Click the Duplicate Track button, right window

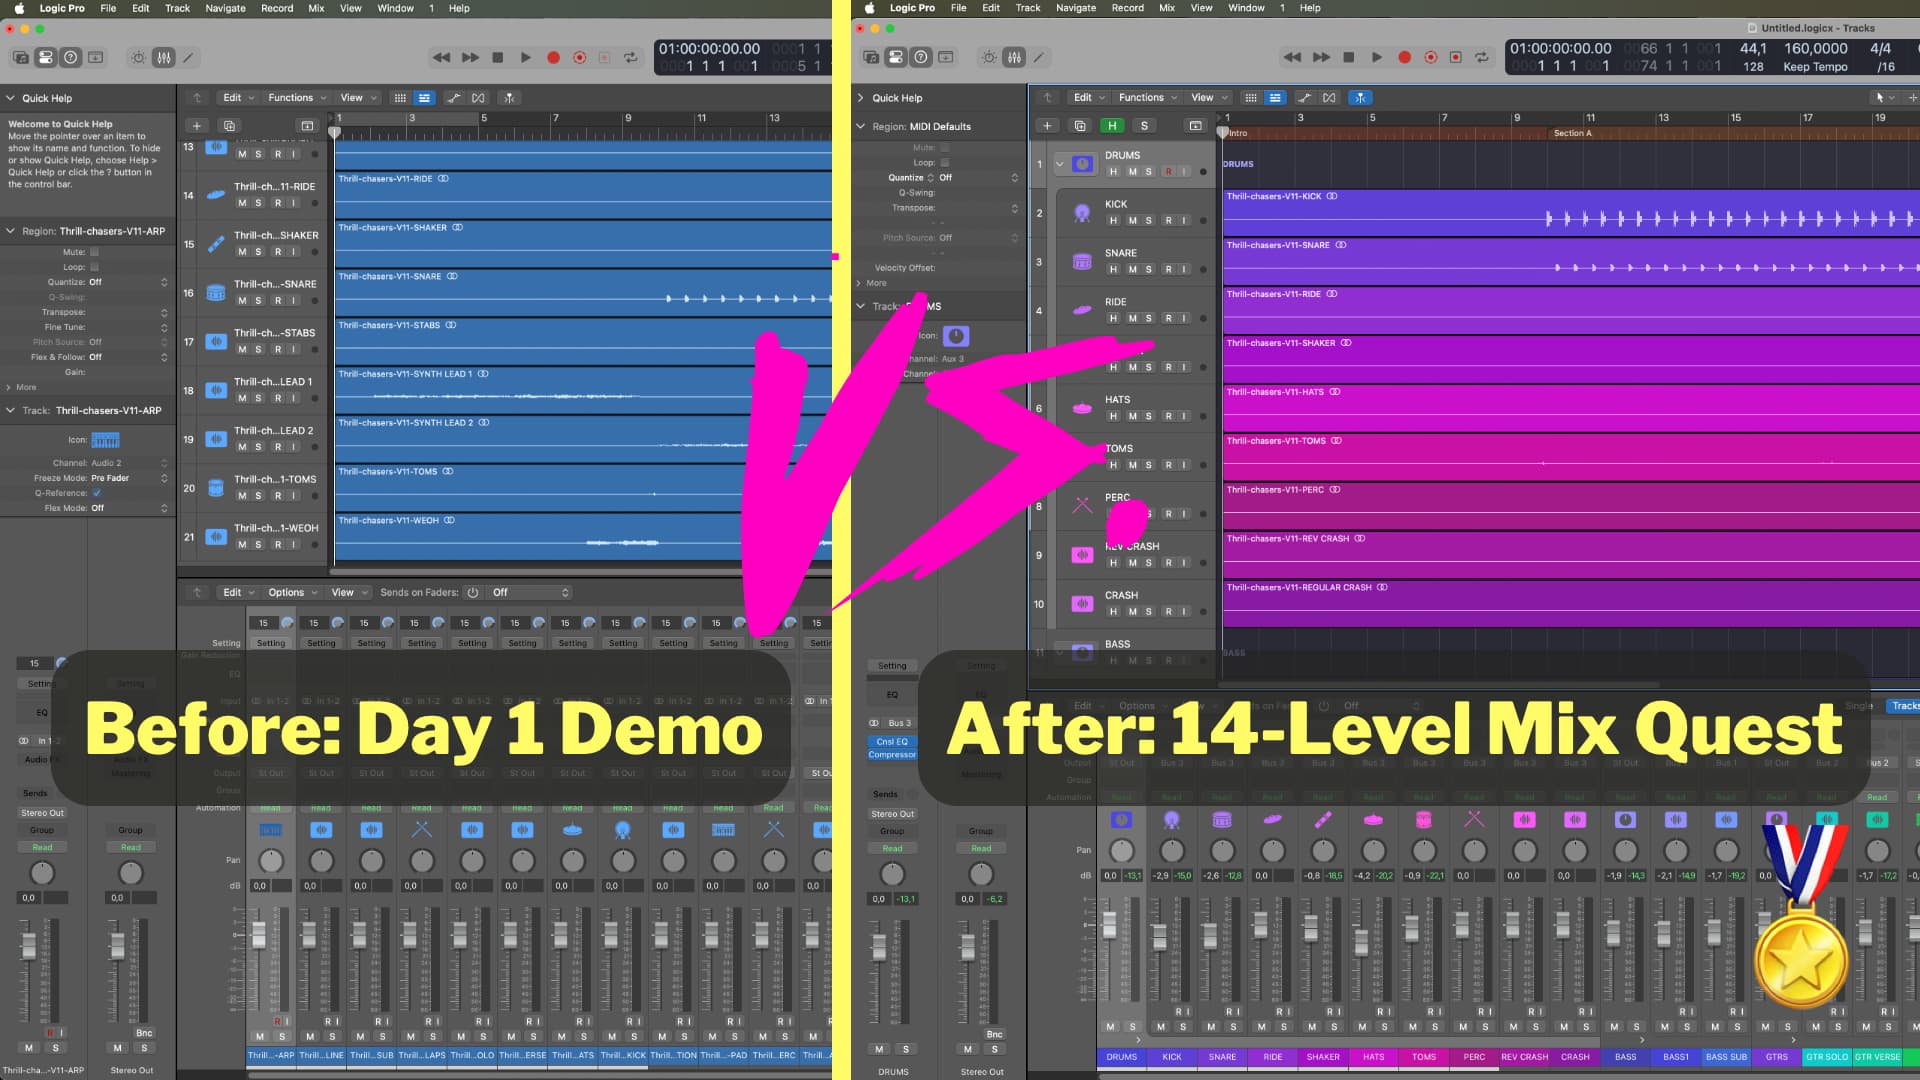pos(1079,126)
